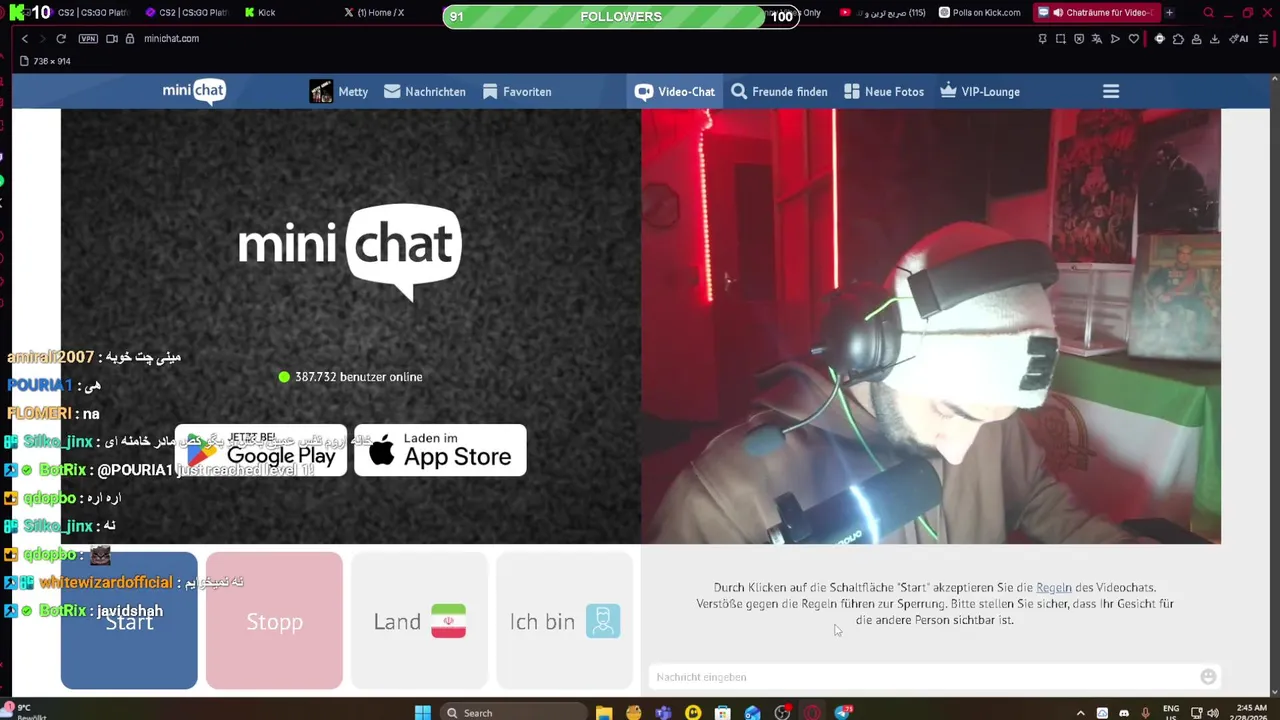The width and height of the screenshot is (1280, 720).
Task: Focus the Nachricht eingeben message field
Action: pyautogui.click(x=925, y=677)
